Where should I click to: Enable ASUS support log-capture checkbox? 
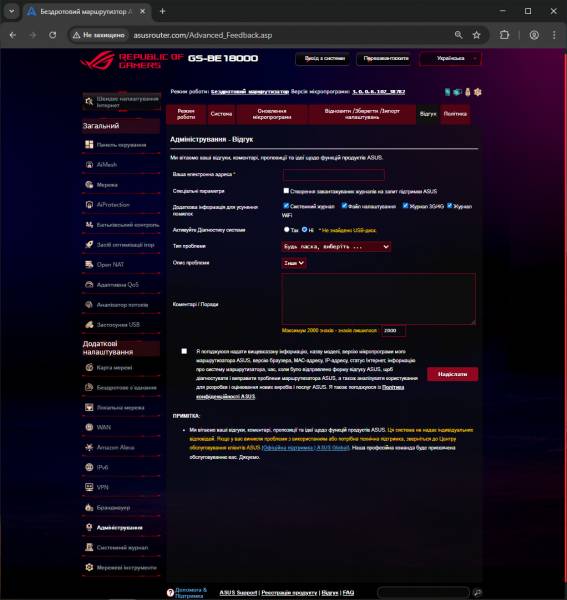[286, 191]
